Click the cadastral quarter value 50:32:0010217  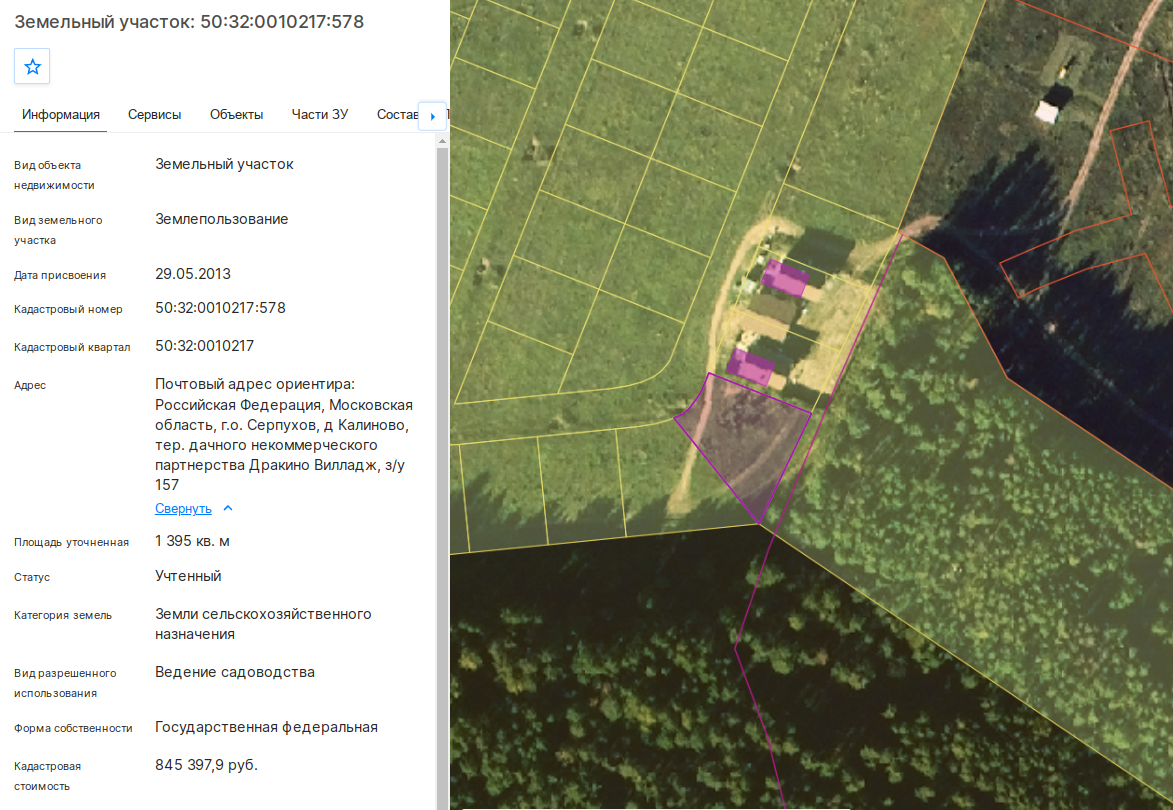[x=204, y=346]
